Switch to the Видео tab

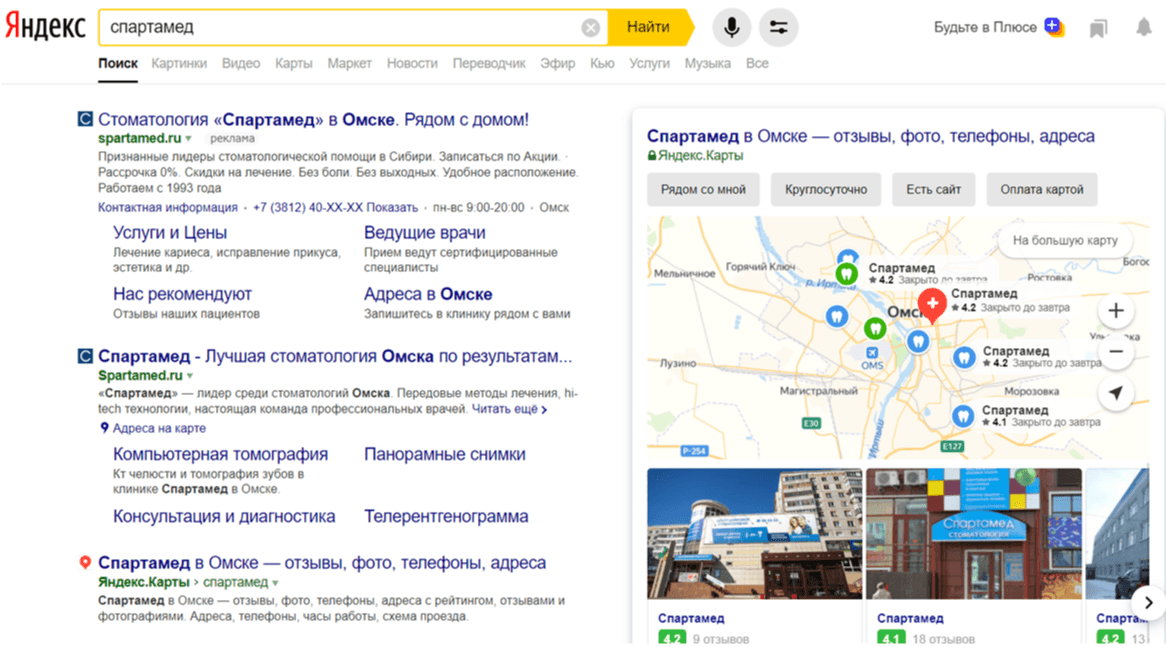(x=241, y=64)
